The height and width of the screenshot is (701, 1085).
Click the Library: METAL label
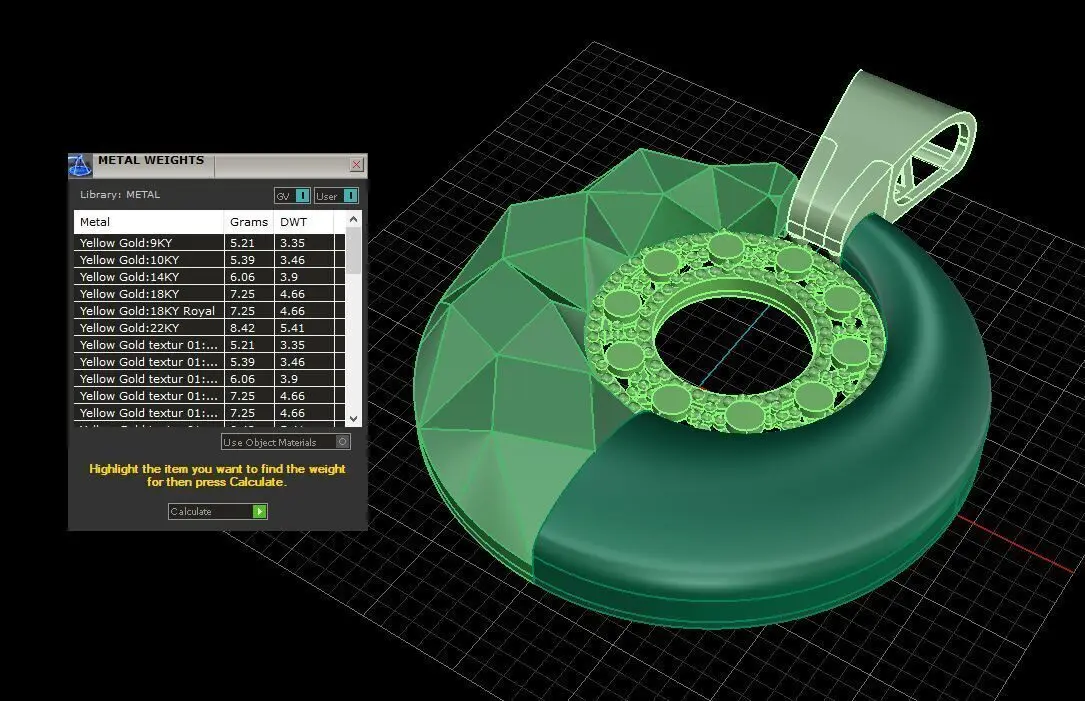120,194
